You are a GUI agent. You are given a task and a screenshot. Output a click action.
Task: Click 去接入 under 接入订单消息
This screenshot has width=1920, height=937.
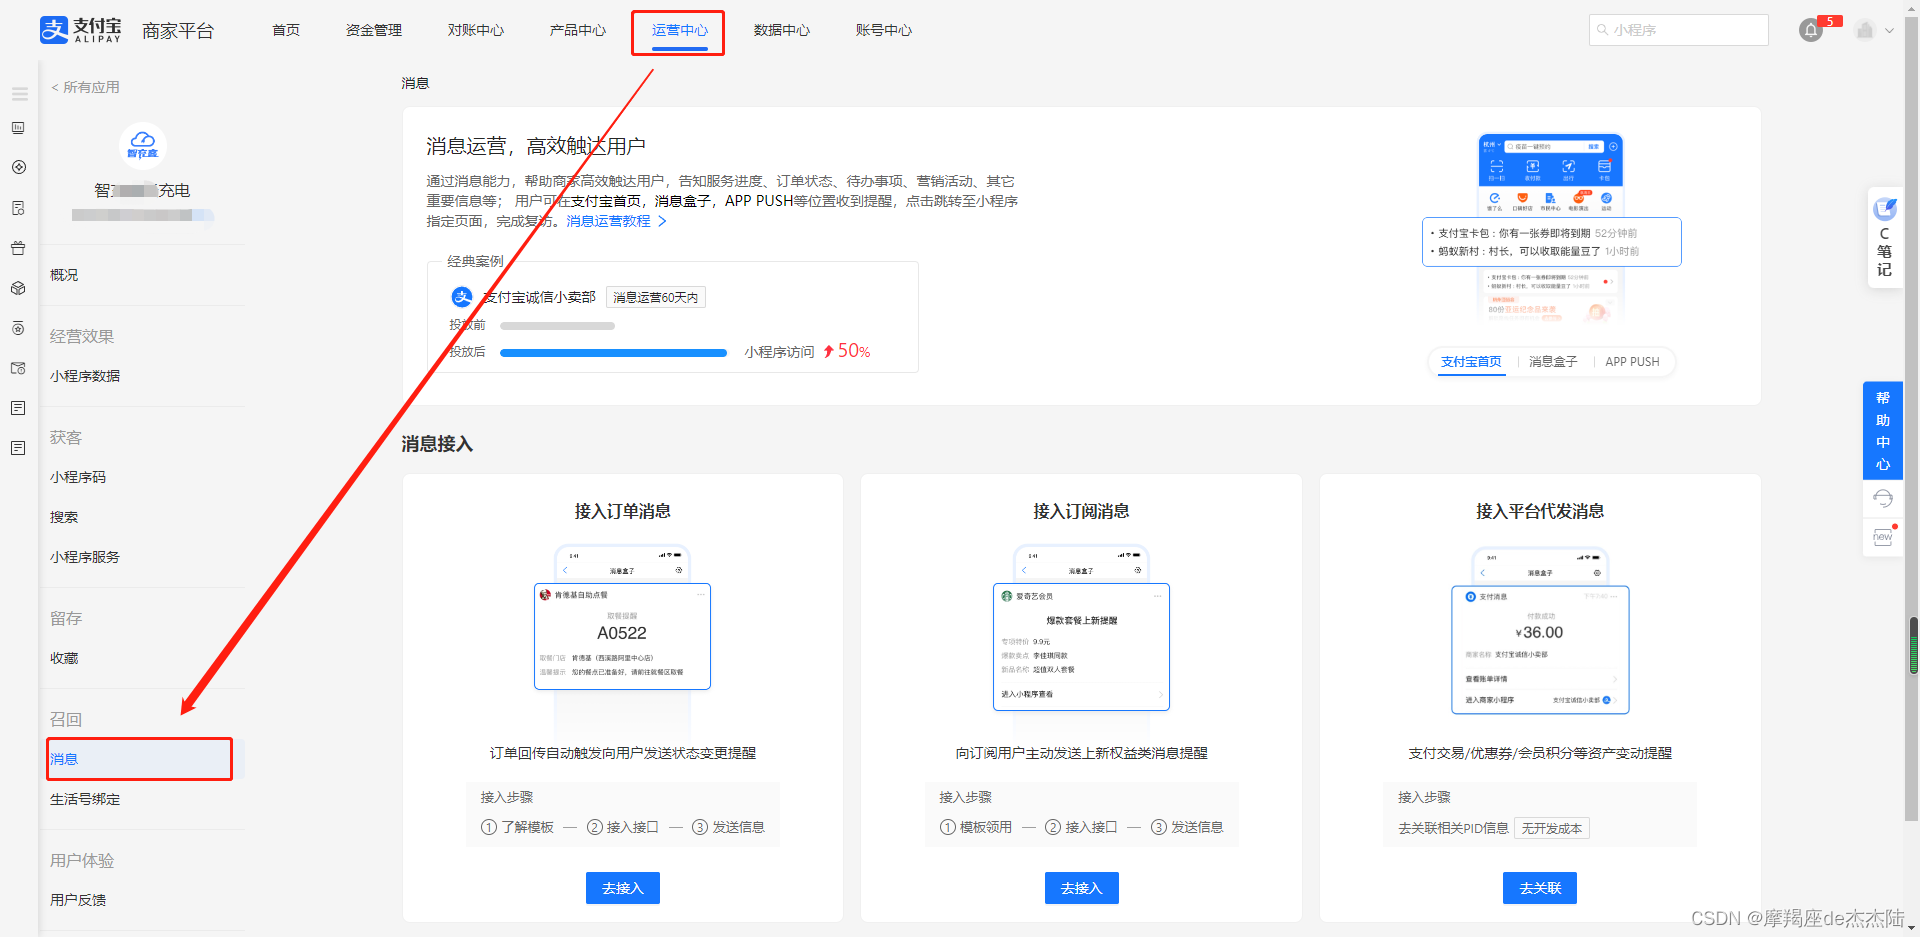622,888
